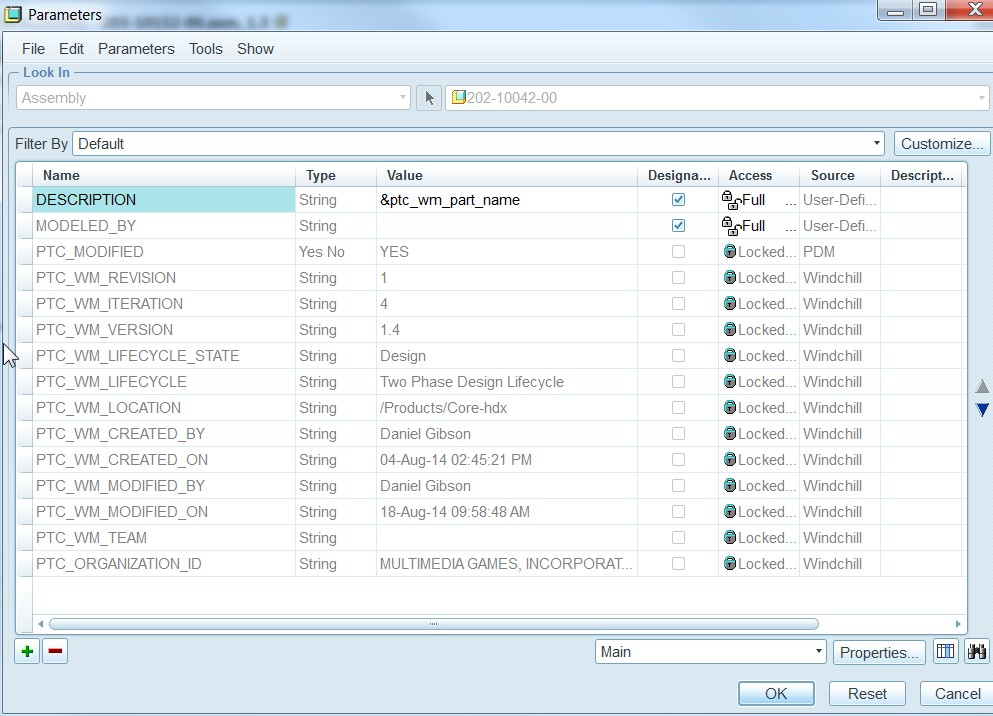Click the lock icon in the PTC_WM_VERSION row
Screen dimensions: 993x716
click(x=730, y=330)
